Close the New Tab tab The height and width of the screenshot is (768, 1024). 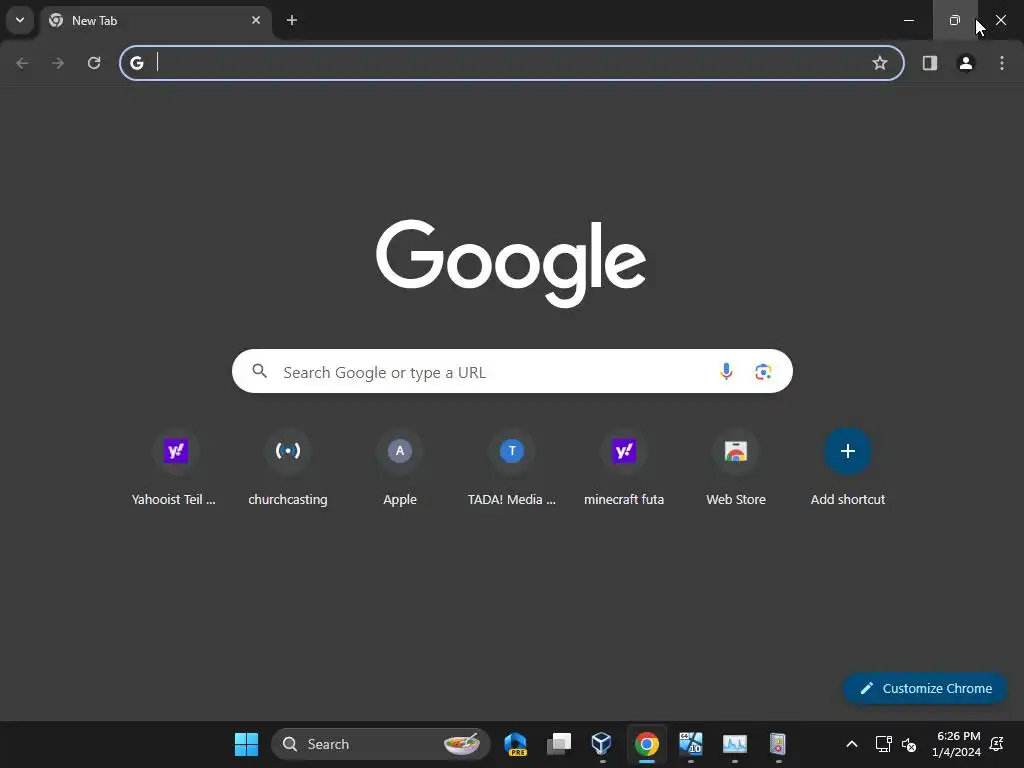pos(256,20)
